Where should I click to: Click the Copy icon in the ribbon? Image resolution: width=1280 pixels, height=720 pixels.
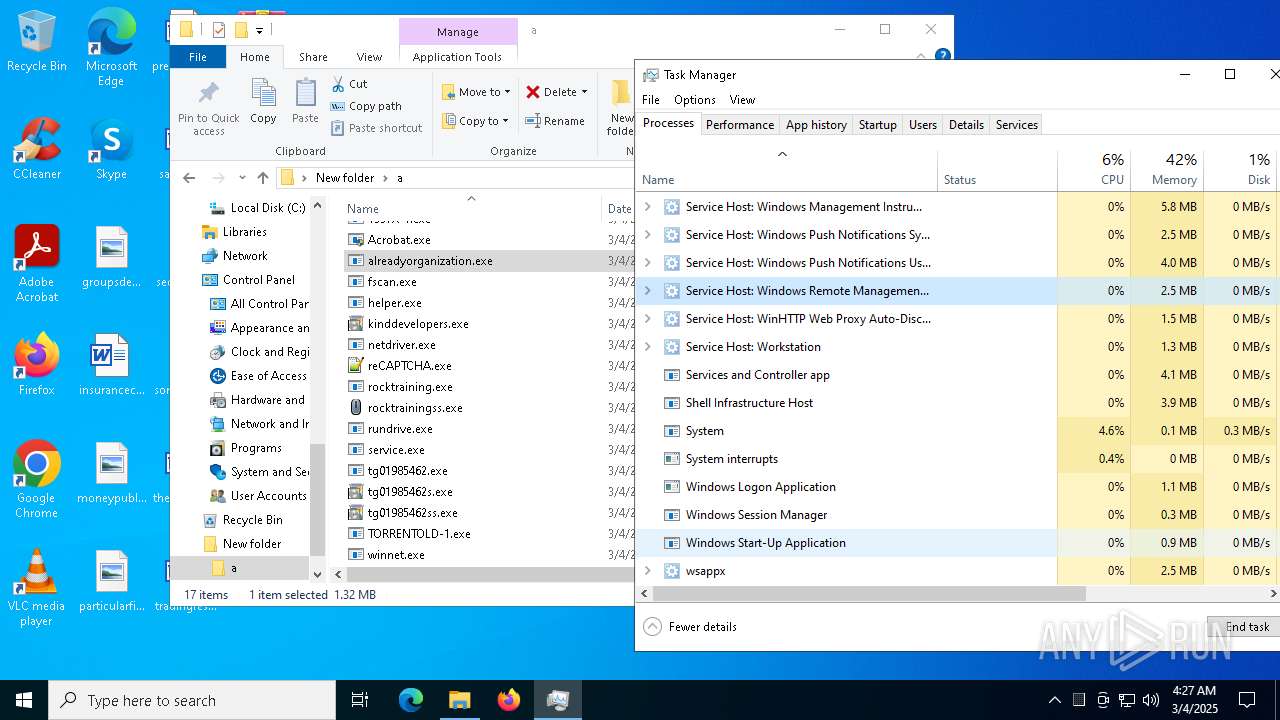[263, 102]
